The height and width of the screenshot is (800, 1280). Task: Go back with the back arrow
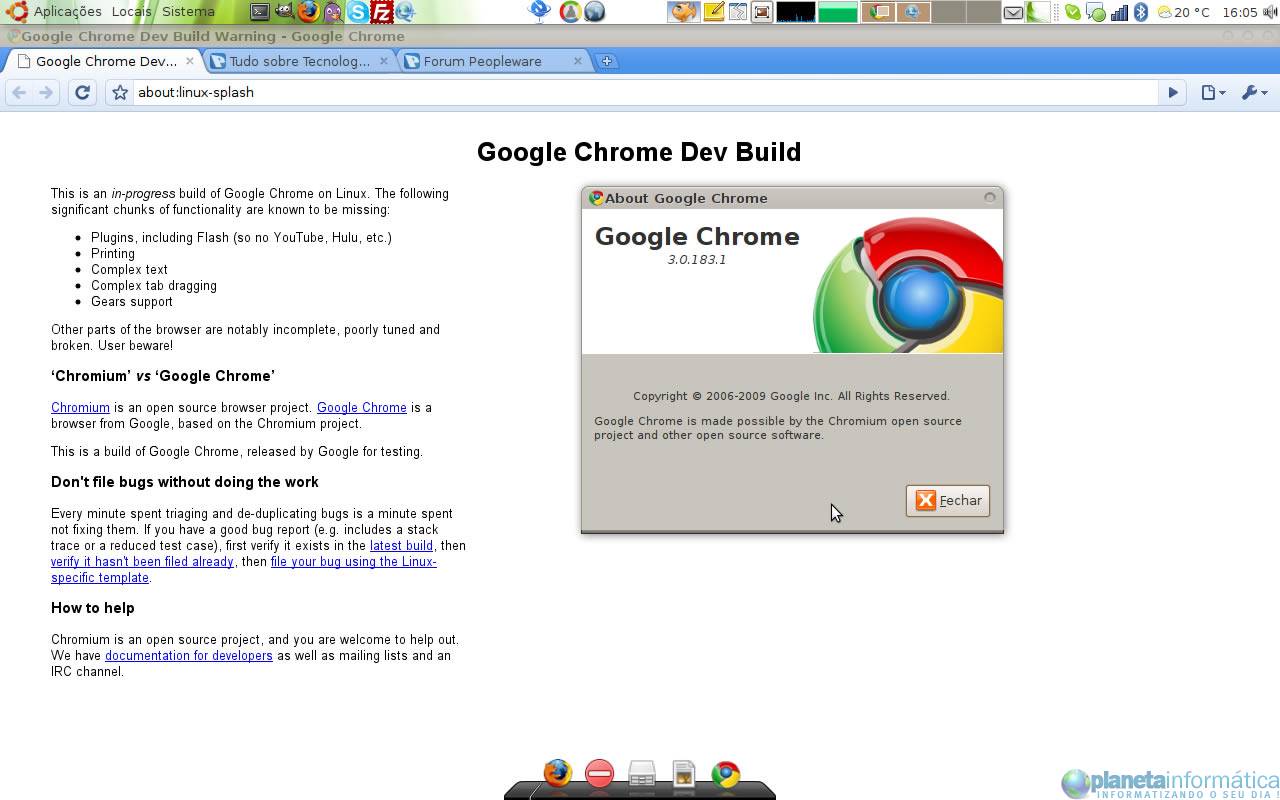click(19, 92)
